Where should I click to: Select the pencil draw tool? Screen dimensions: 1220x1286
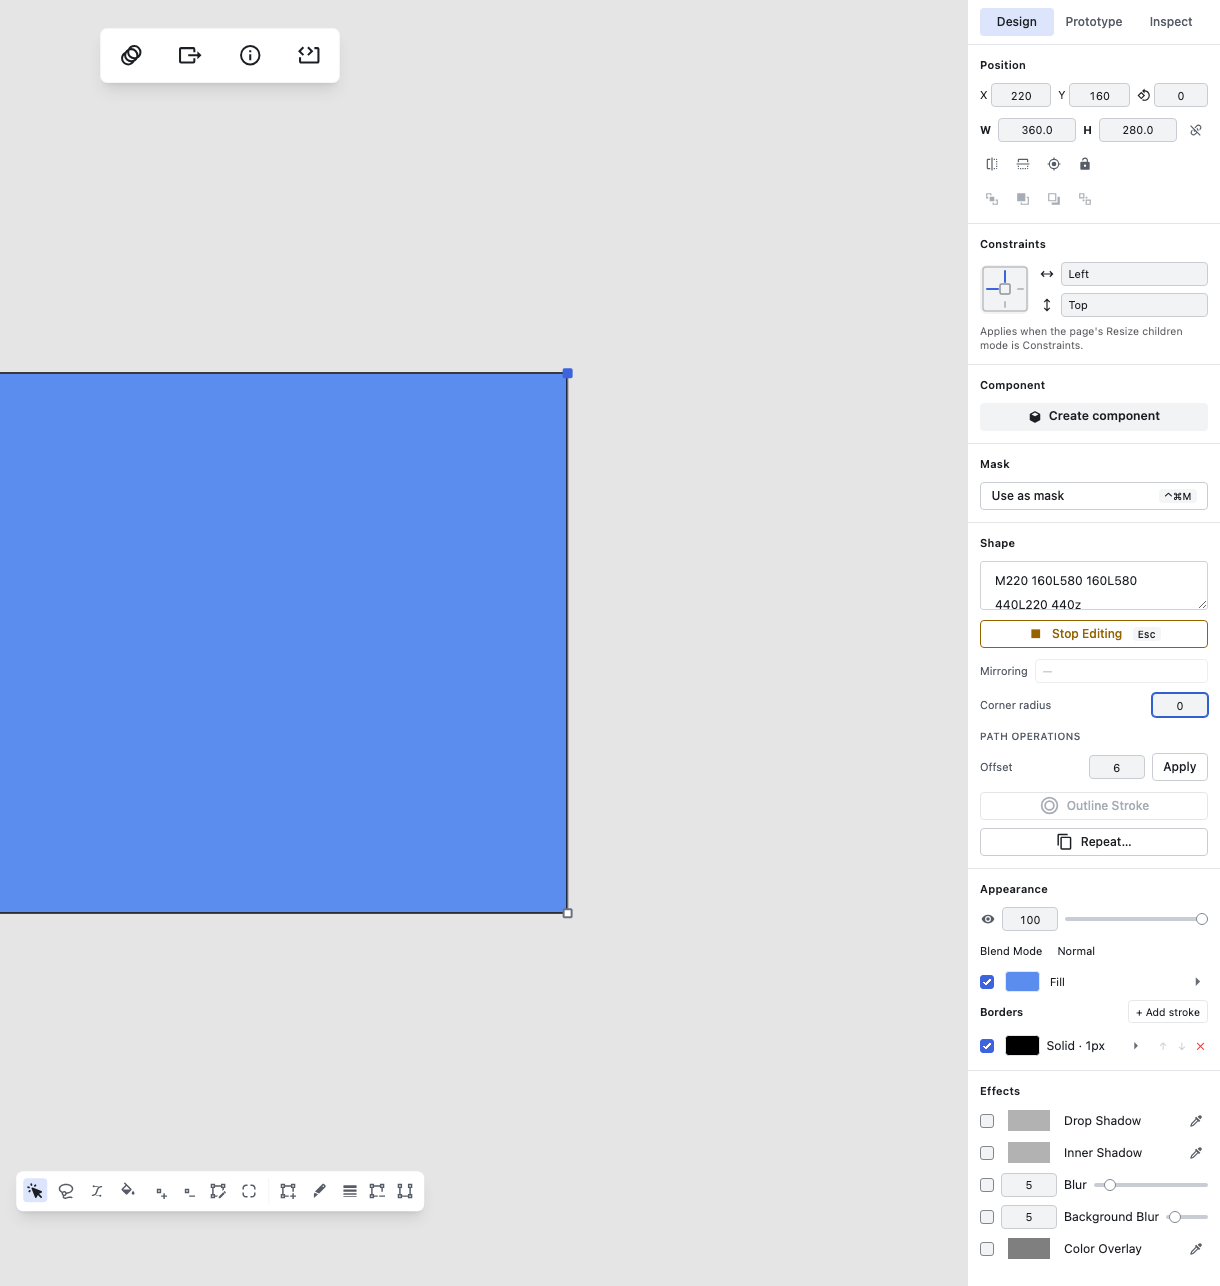(319, 1191)
